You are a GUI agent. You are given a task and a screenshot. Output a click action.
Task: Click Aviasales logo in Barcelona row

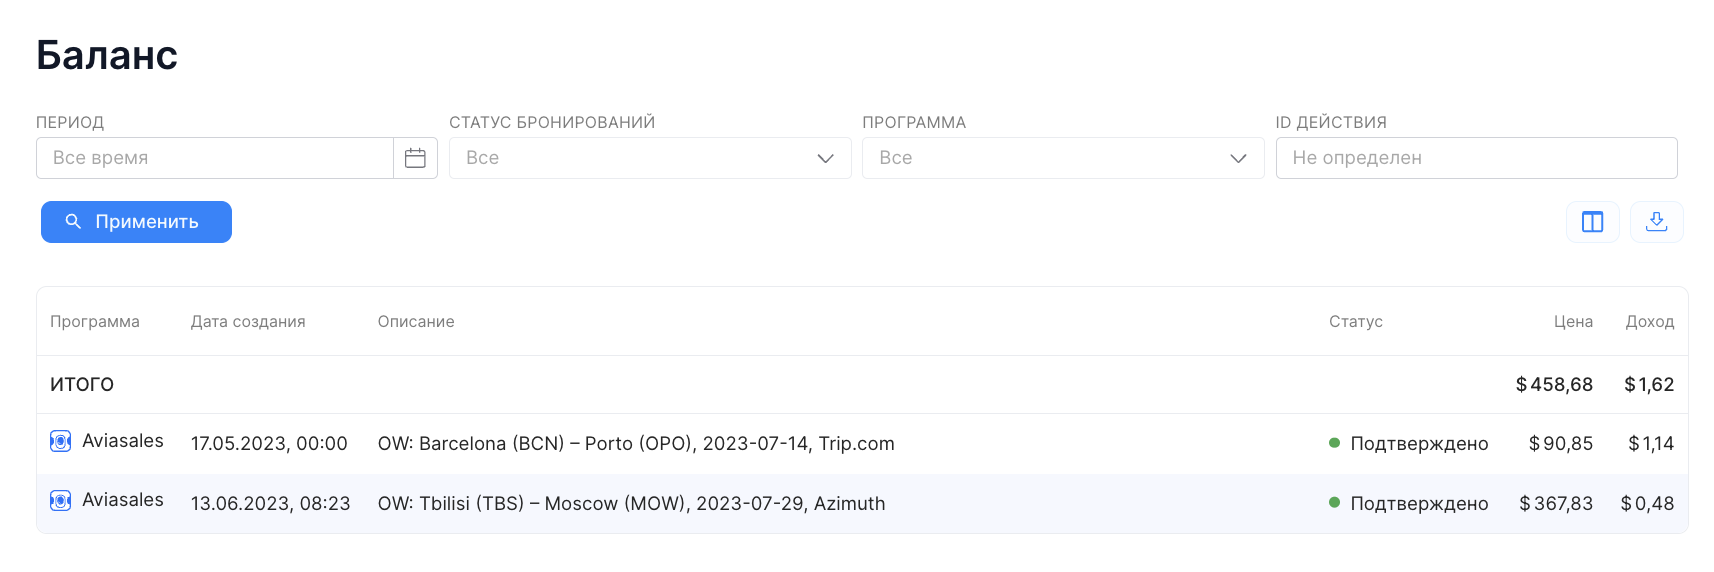pyautogui.click(x=61, y=441)
